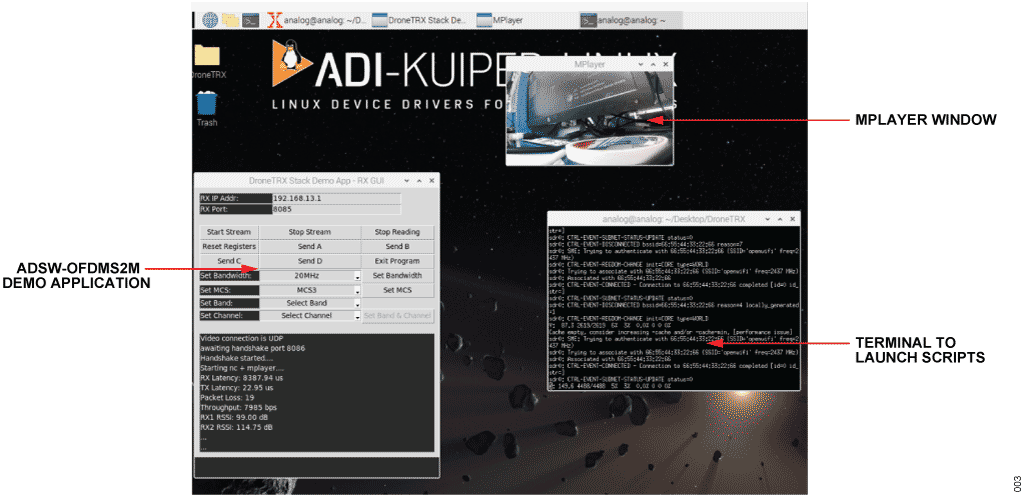Open the Select Band dropdown
Viewport: 1024px width, 496px height.
(311, 303)
